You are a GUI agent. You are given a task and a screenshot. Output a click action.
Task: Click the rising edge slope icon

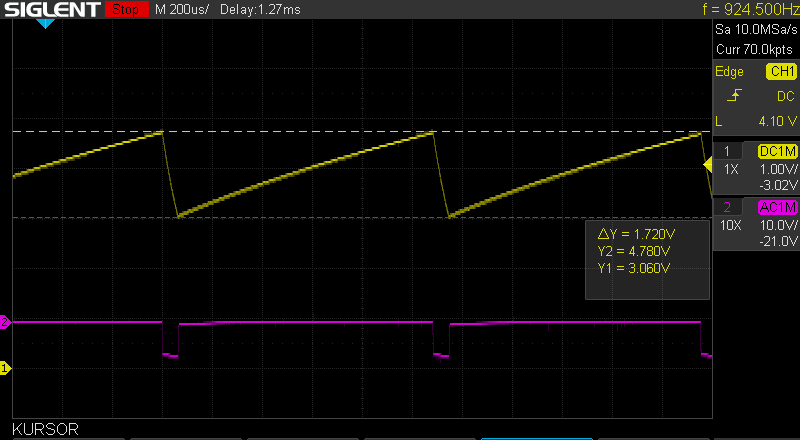coord(734,96)
